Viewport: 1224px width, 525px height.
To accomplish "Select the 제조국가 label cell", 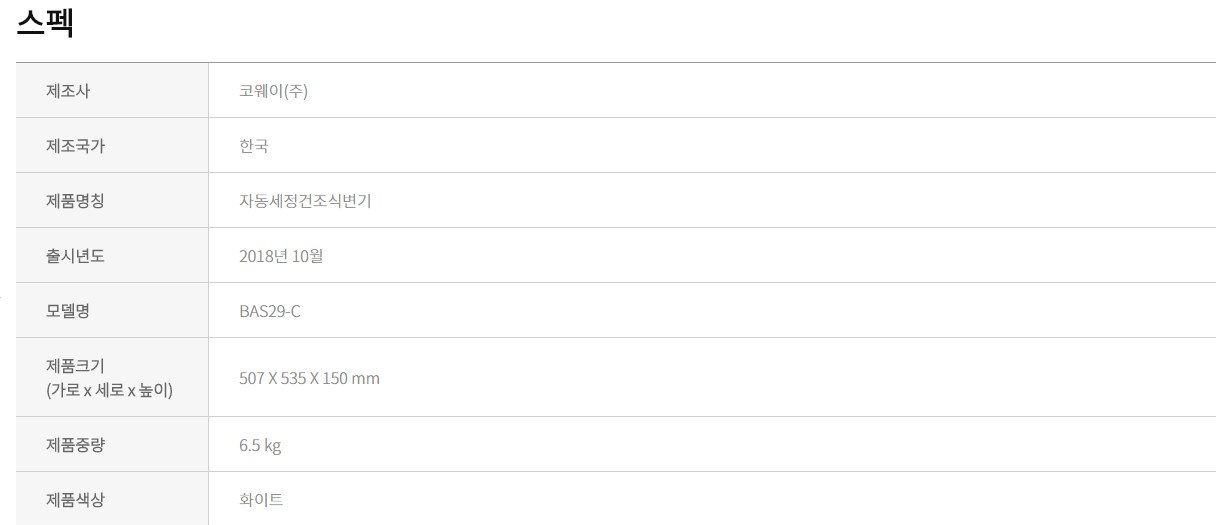I will tap(112, 146).
